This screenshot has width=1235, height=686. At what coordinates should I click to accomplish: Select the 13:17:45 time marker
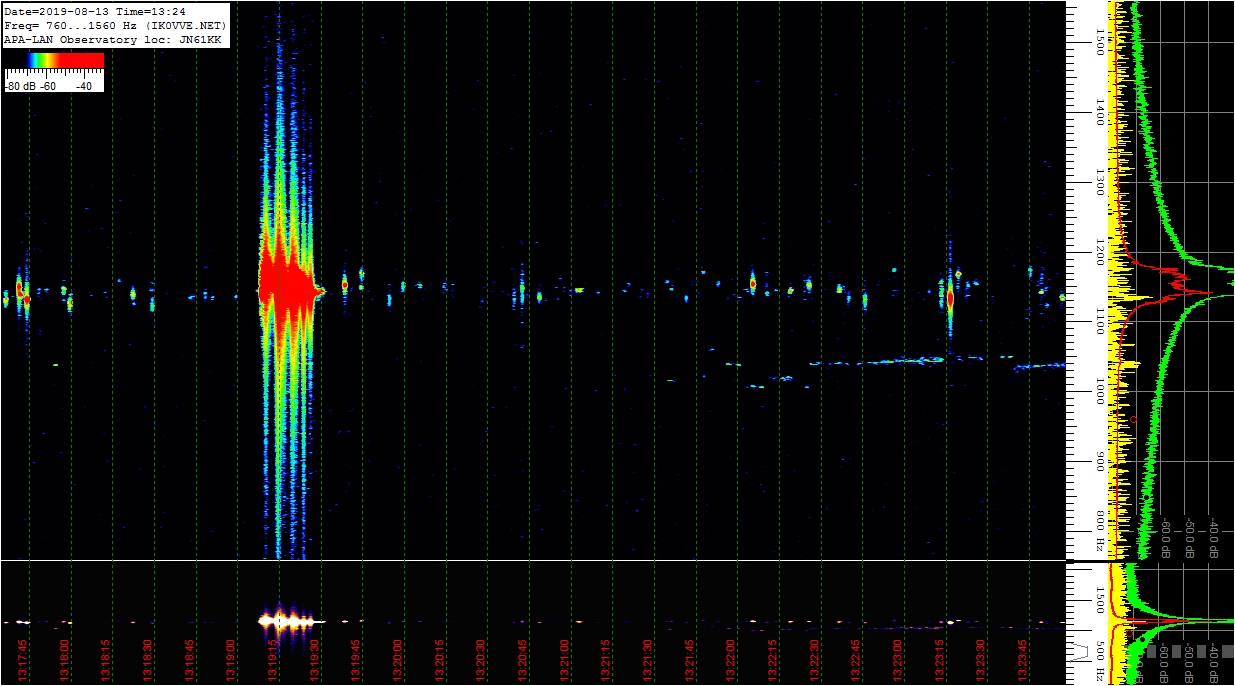[x=22, y=662]
